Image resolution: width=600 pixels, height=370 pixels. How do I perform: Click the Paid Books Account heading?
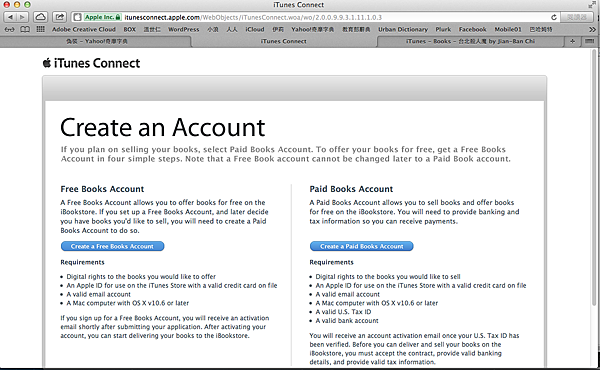351,189
